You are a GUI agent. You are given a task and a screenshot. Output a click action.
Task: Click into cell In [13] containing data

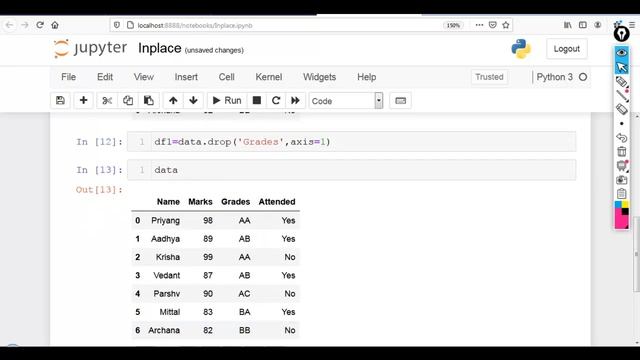point(363,170)
